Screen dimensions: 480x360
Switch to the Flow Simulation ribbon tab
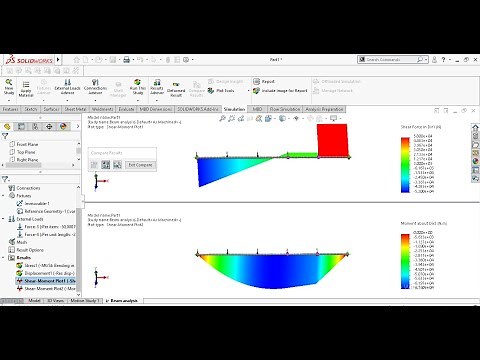[x=285, y=109]
